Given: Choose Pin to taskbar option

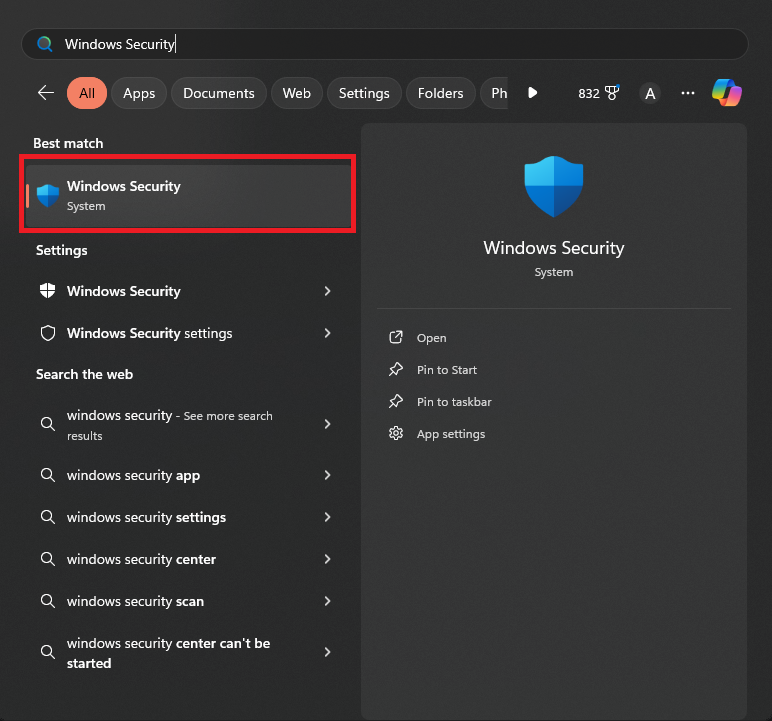Looking at the screenshot, I should pyautogui.click(x=453, y=402).
